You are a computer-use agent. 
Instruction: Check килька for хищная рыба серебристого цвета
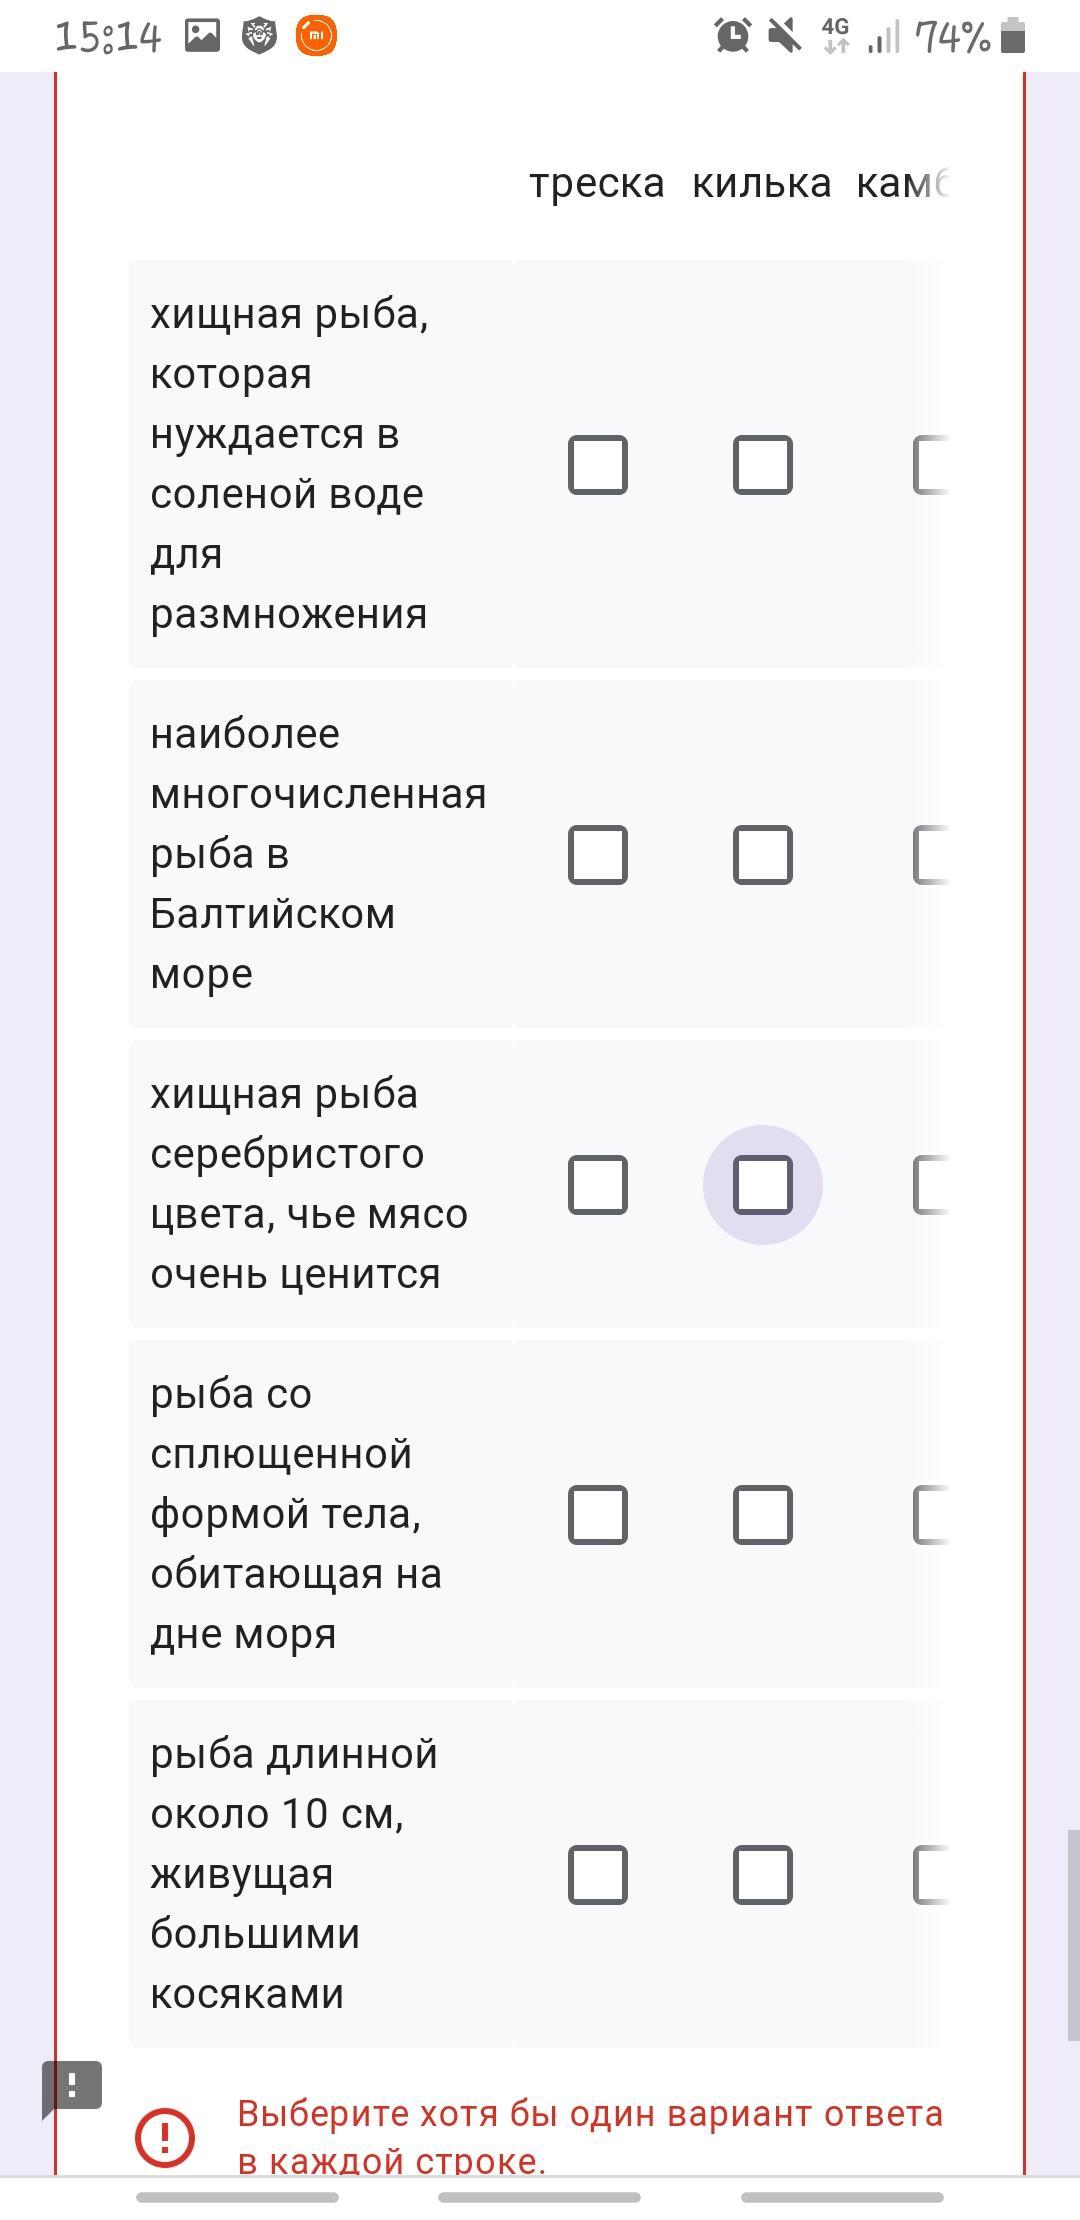(x=763, y=1185)
